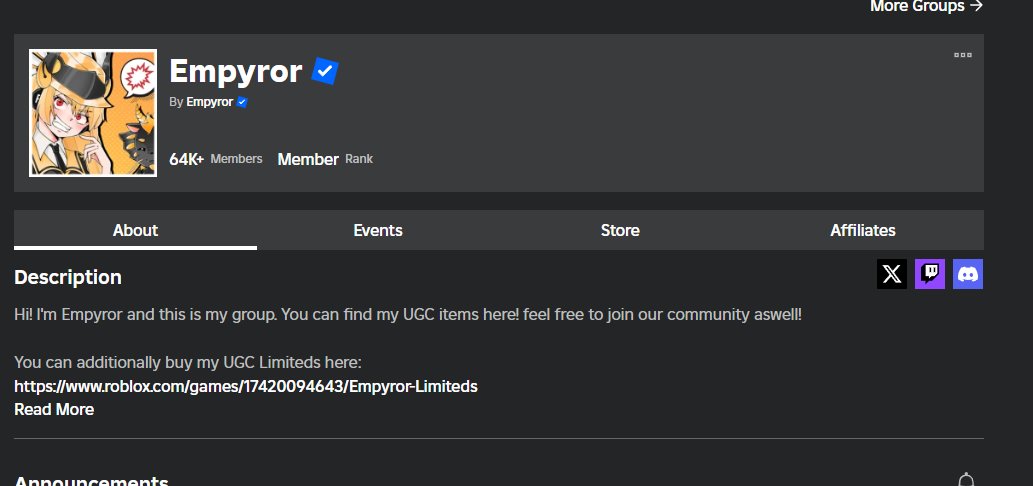Expand description with Read More
This screenshot has width=1033, height=486.
point(54,410)
